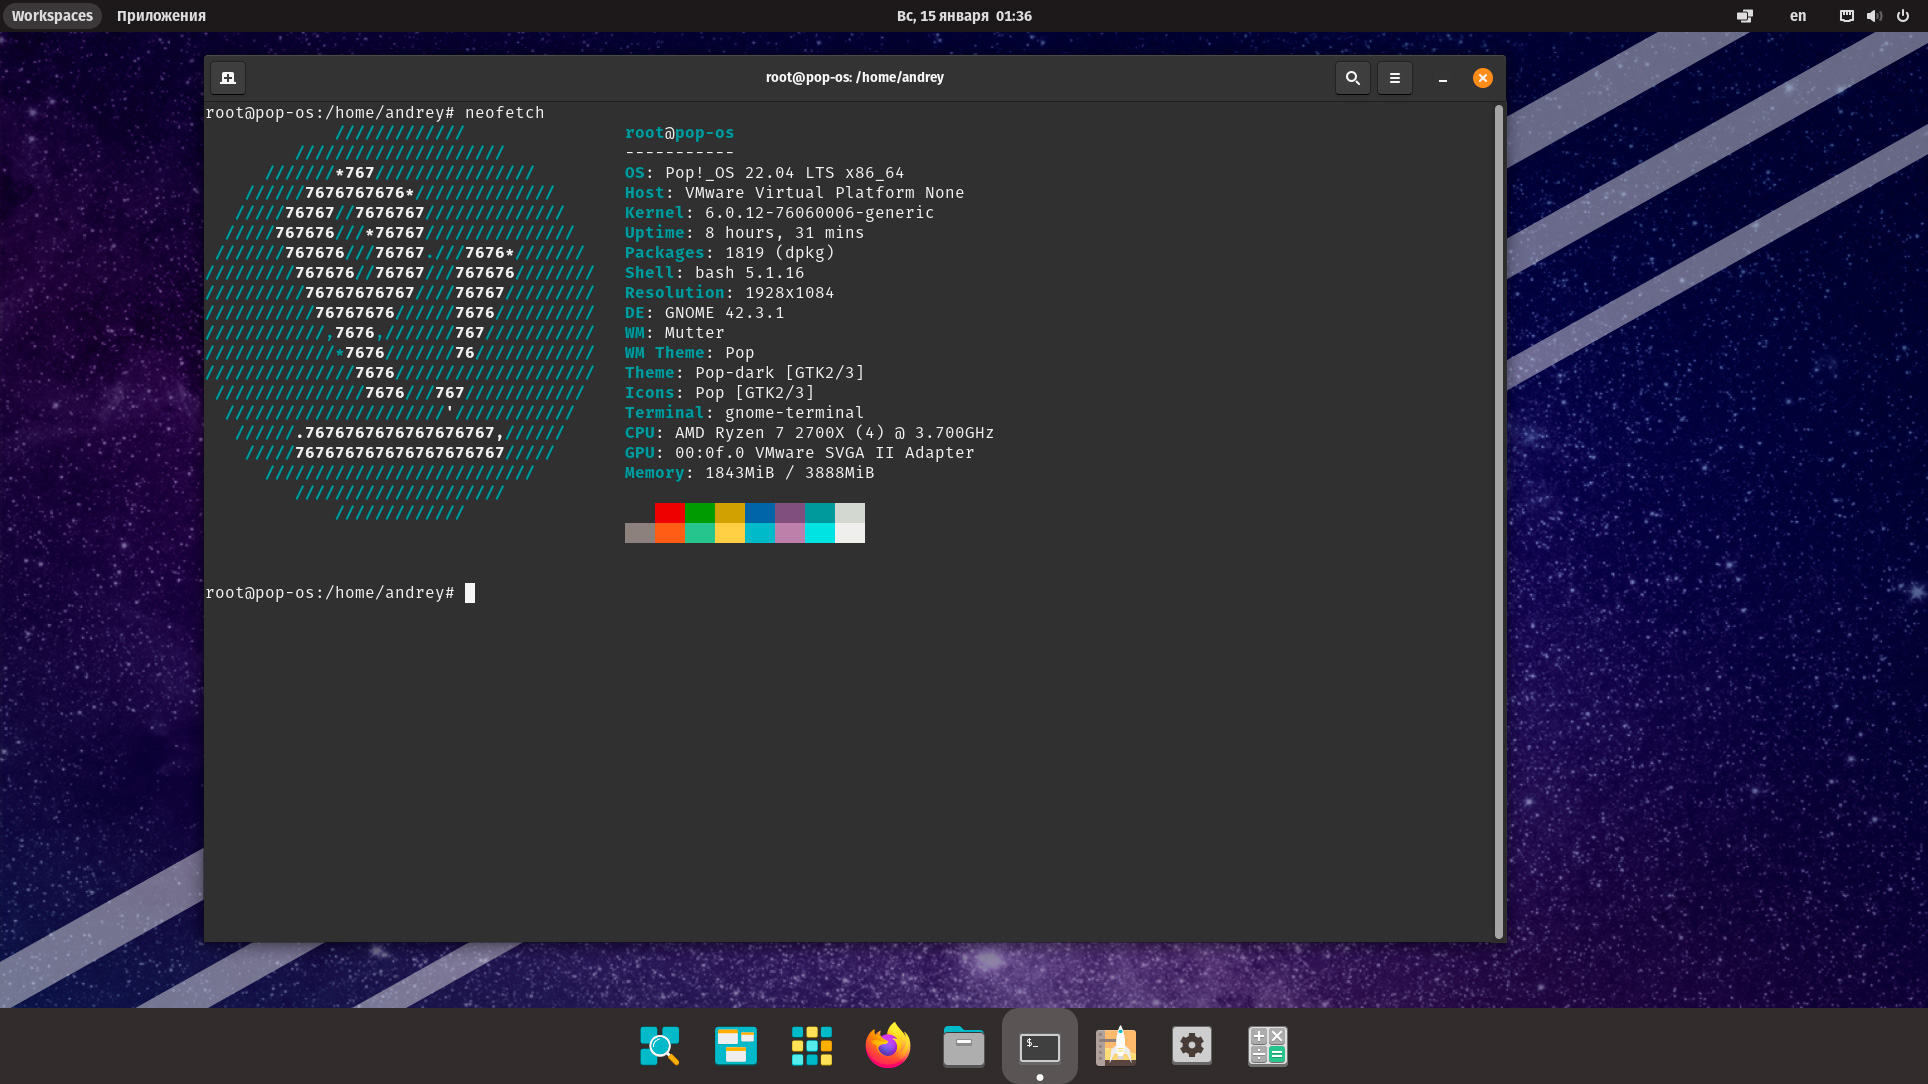Open Settings gear in dock

pos(1192,1046)
